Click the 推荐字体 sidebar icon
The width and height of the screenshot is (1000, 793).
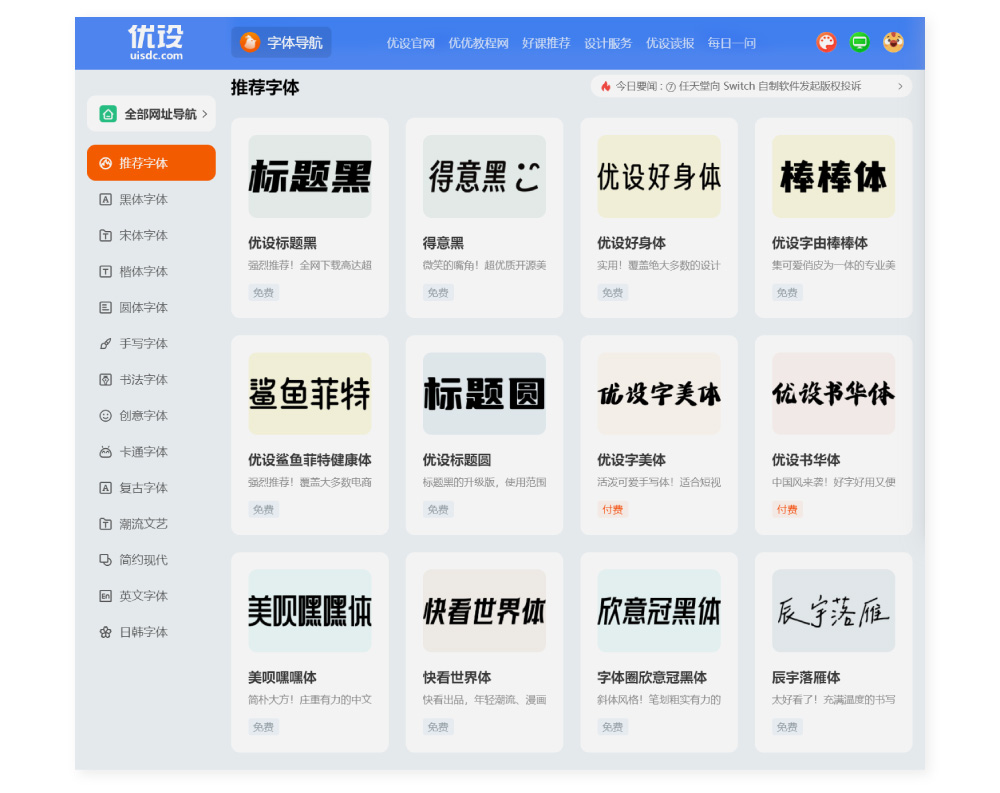105,163
